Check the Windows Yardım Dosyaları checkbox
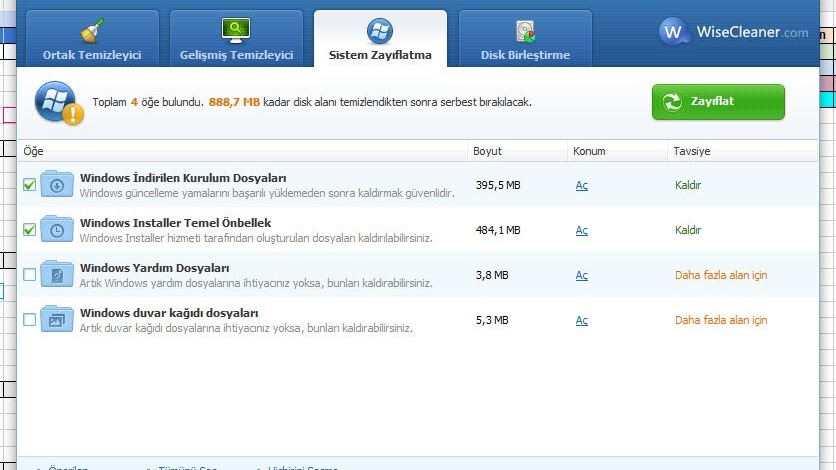Screen dimensions: 836x470 [x=29, y=274]
